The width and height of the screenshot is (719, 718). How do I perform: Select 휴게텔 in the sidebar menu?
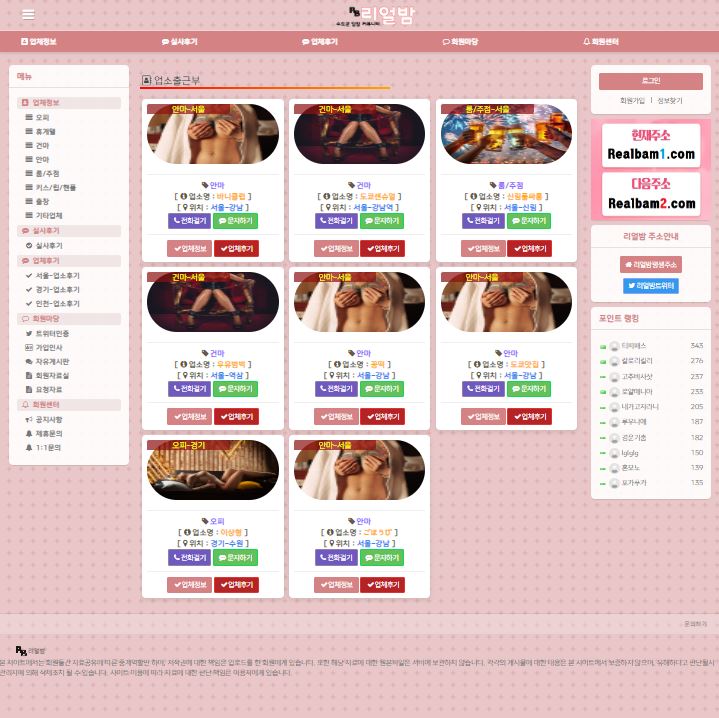coord(40,132)
